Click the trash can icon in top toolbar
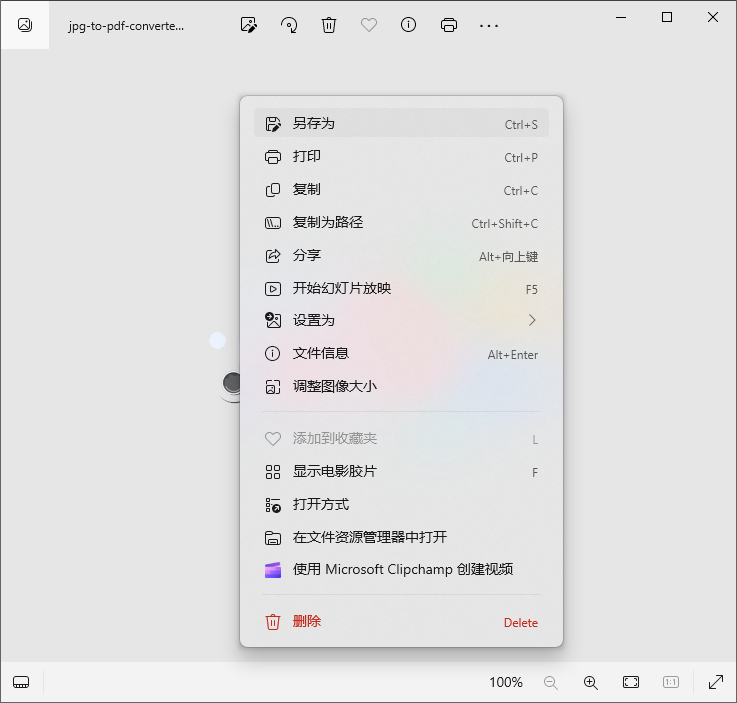This screenshot has height=703, width=737. pos(329,25)
